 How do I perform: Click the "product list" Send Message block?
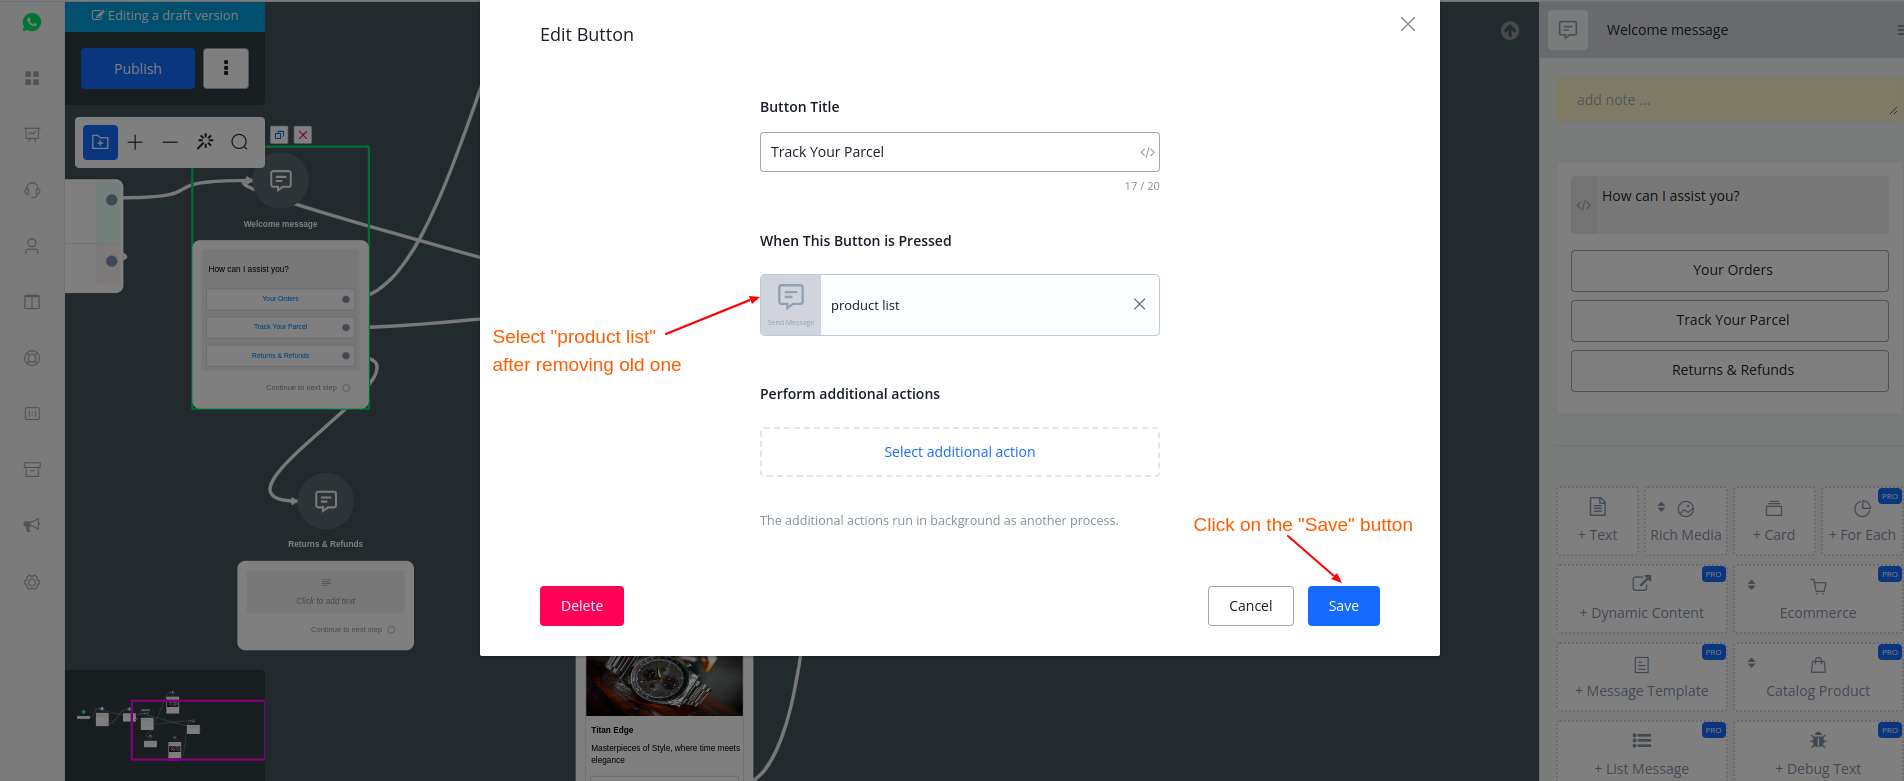[960, 305]
